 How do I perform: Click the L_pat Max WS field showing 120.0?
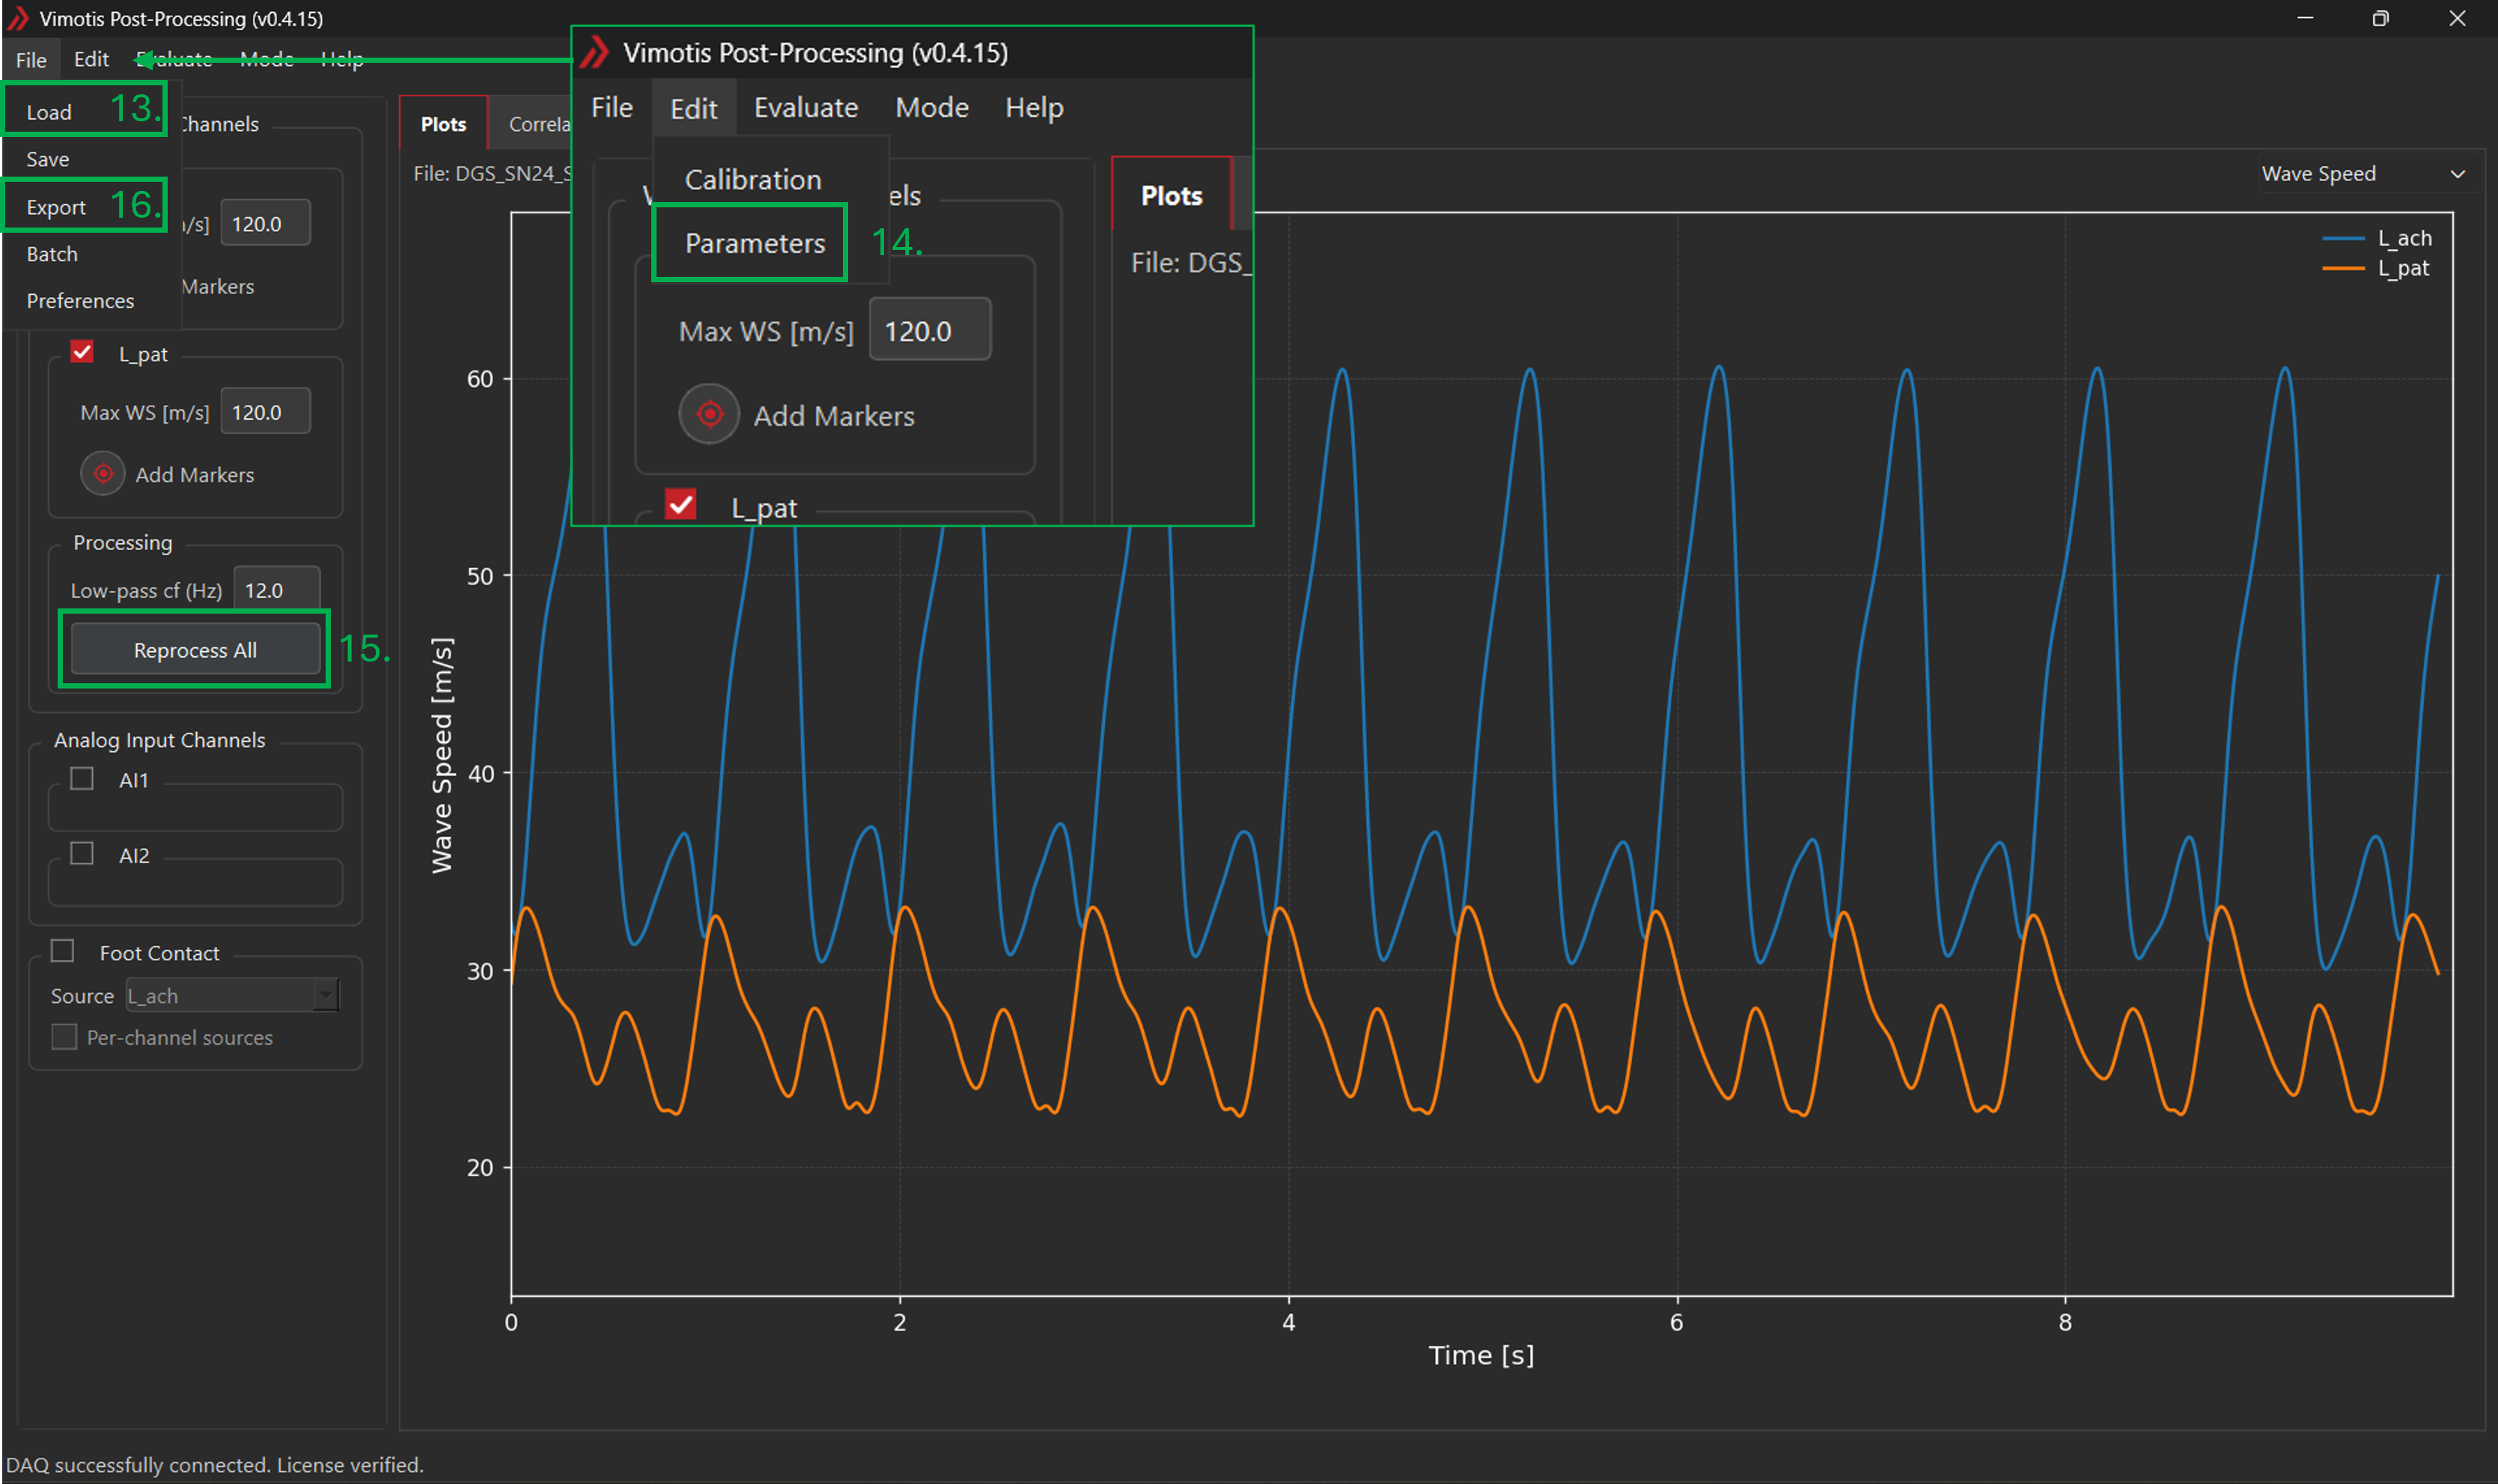tap(266, 412)
